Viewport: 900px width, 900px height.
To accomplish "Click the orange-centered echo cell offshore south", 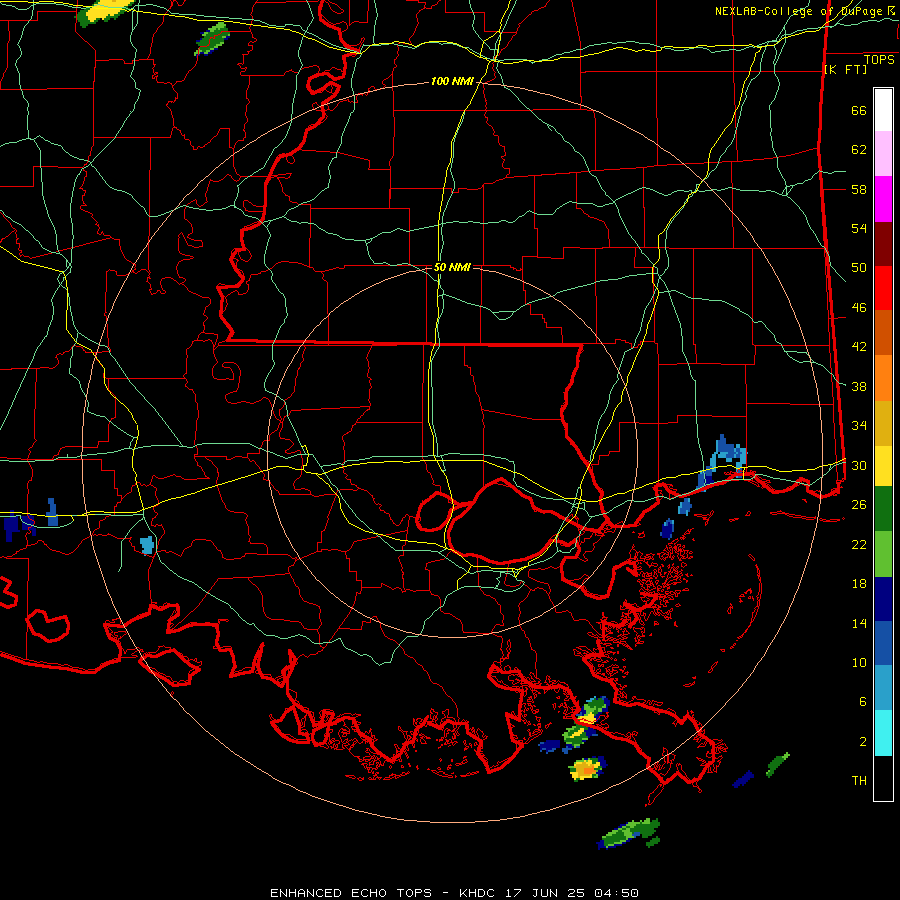I will click(587, 768).
